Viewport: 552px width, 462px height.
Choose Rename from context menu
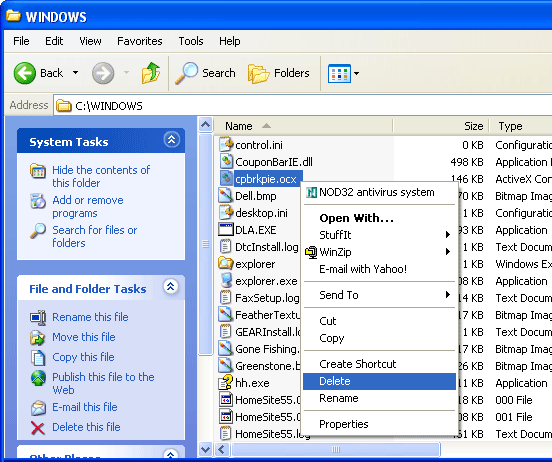click(x=380, y=398)
